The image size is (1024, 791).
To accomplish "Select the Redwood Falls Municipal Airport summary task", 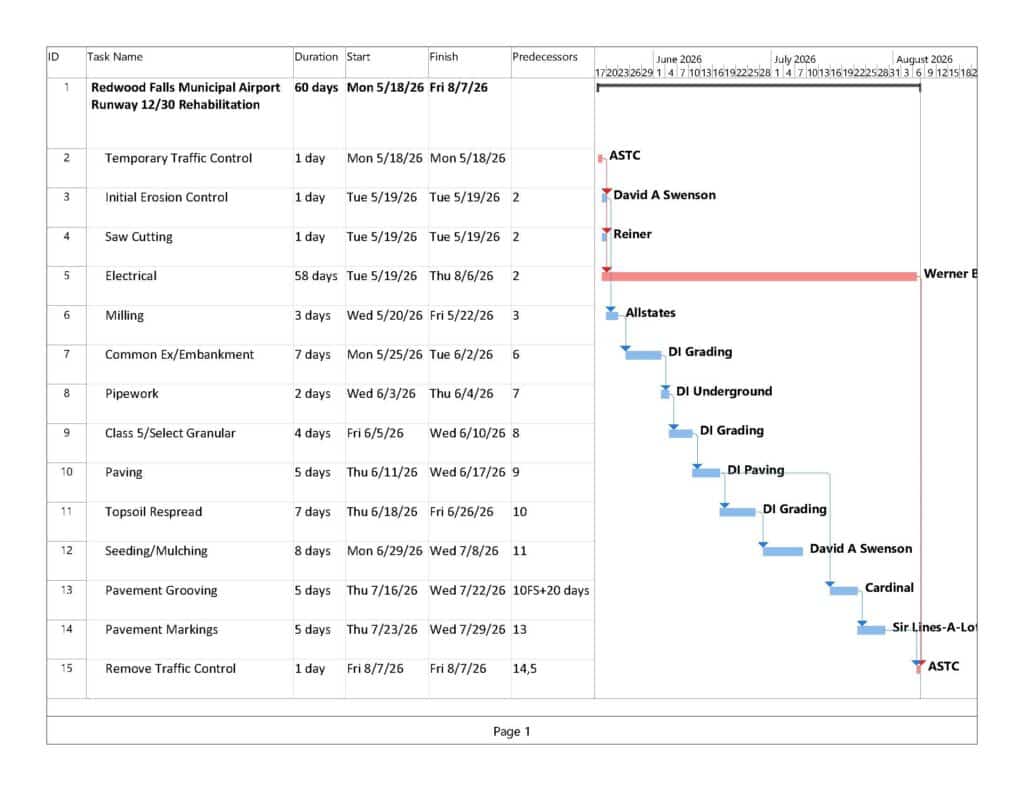I will point(185,96).
